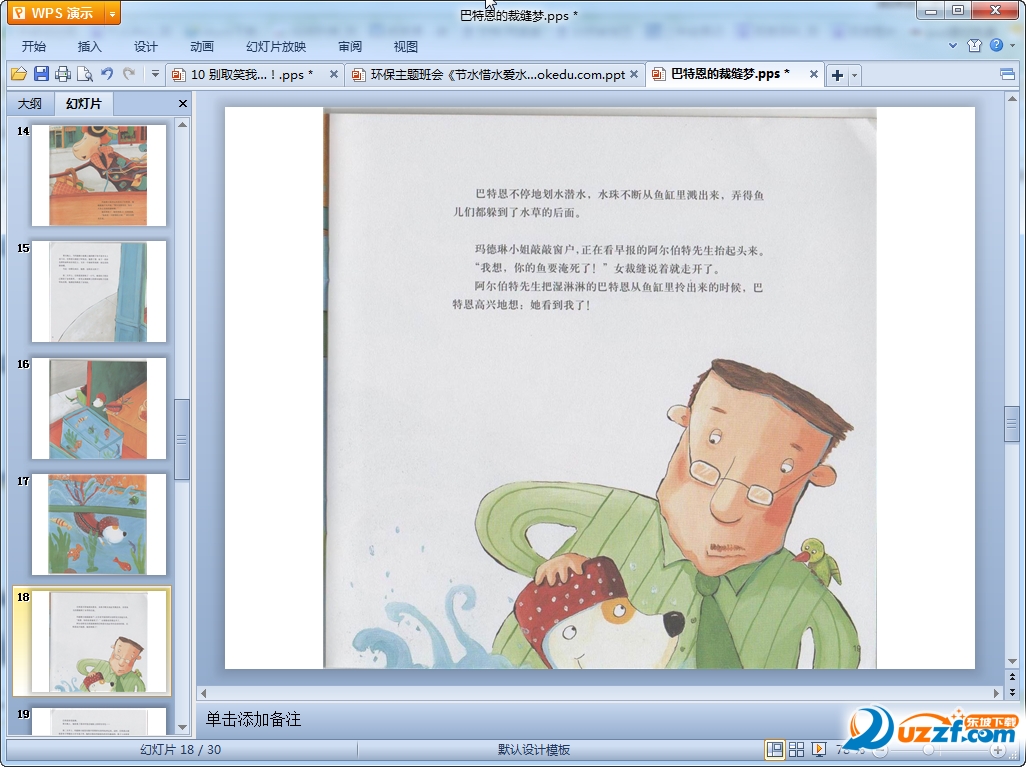This screenshot has height=767, width=1026.
Task: Open the 幻灯片放映 menu
Action: [276, 46]
